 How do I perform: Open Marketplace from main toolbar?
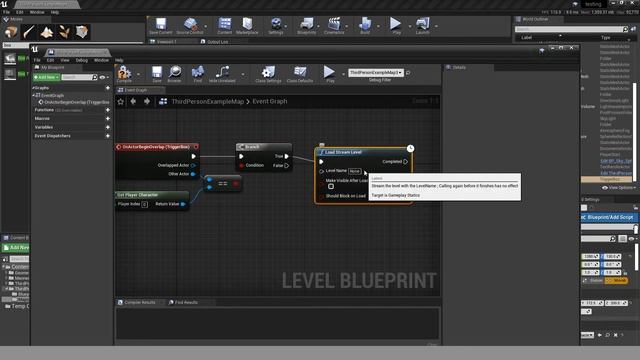[247, 25]
